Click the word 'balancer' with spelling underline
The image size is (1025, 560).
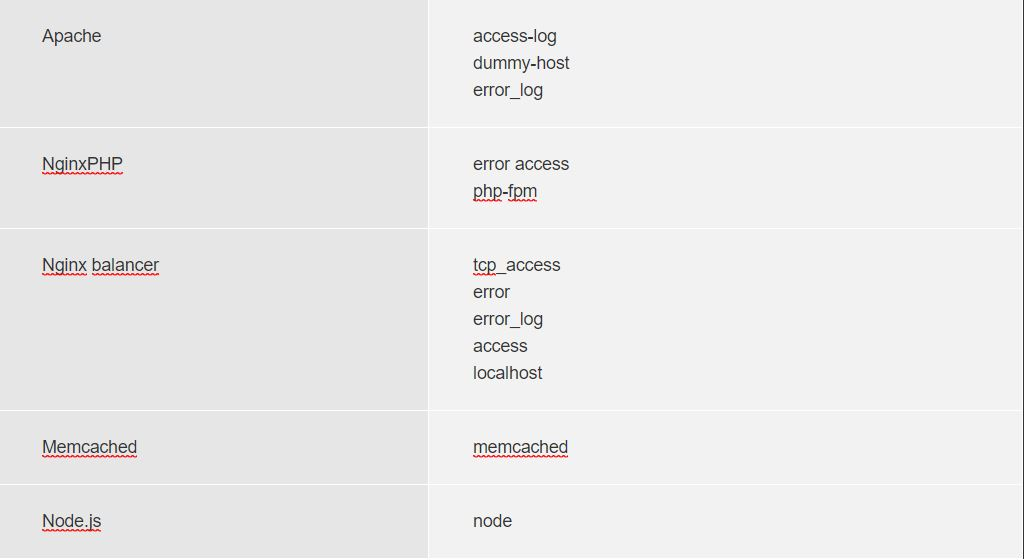pyautogui.click(x=125, y=265)
